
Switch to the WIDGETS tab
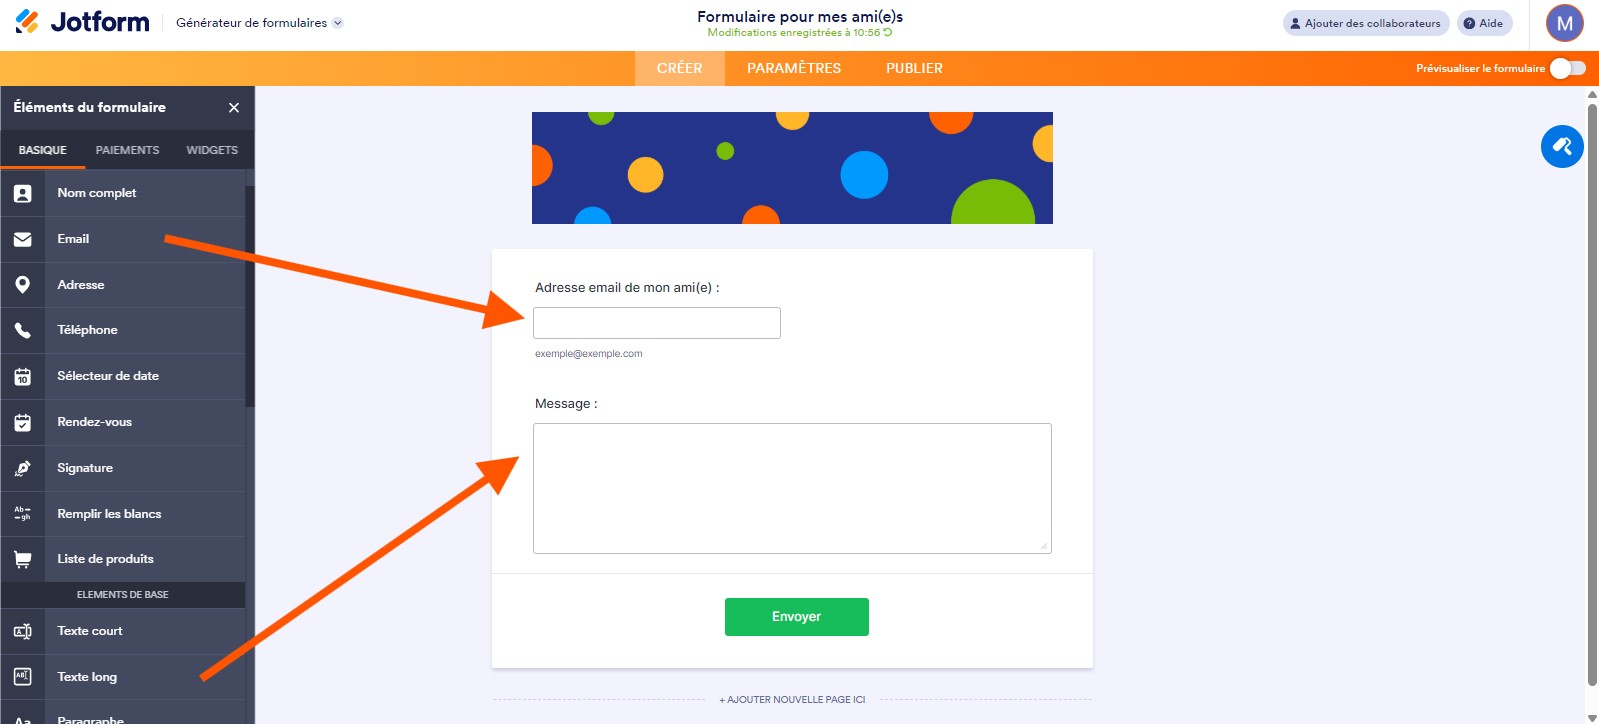(x=211, y=150)
